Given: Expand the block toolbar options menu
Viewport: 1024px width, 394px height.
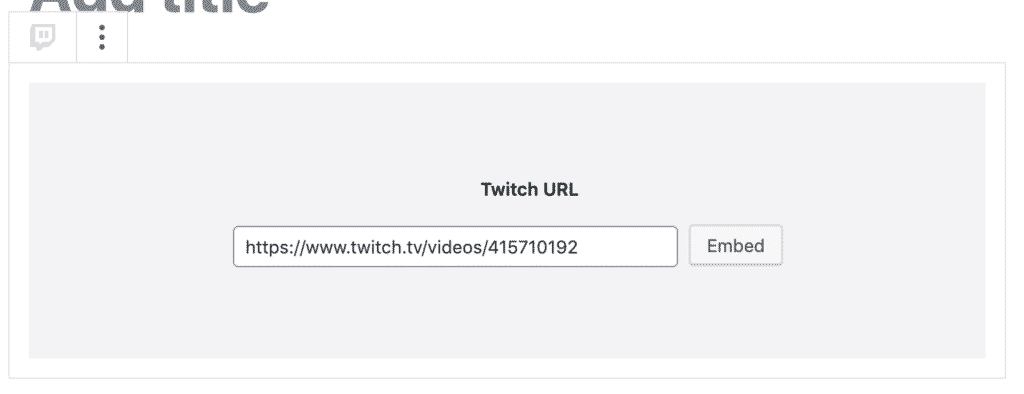Looking at the screenshot, I should point(102,37).
